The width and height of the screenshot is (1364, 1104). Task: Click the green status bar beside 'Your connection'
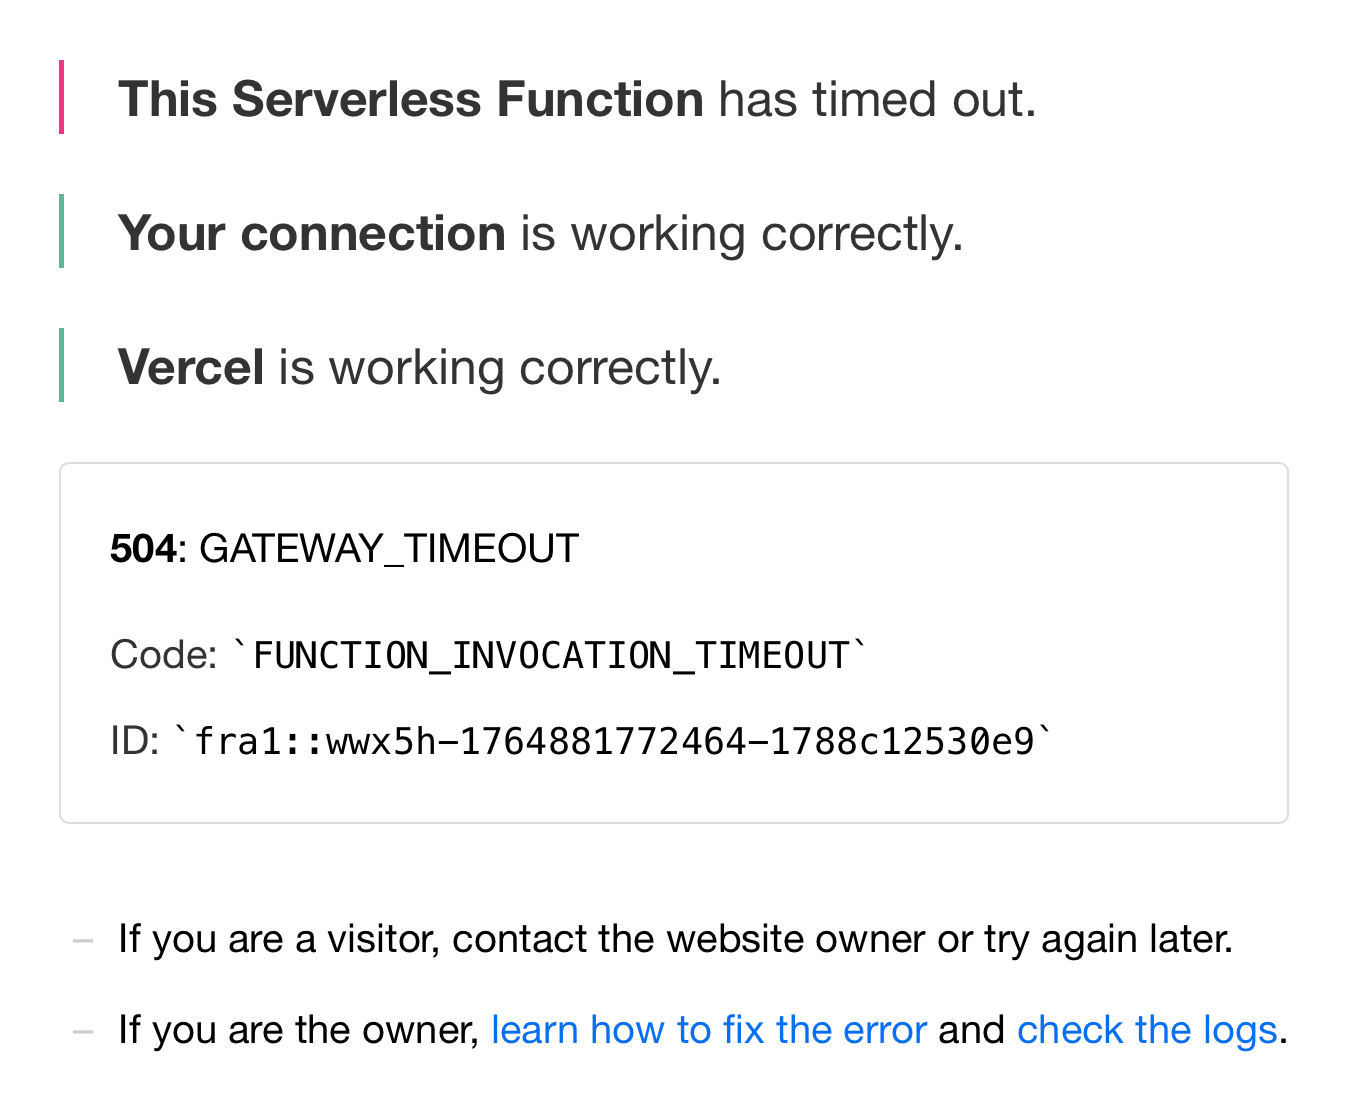(62, 231)
